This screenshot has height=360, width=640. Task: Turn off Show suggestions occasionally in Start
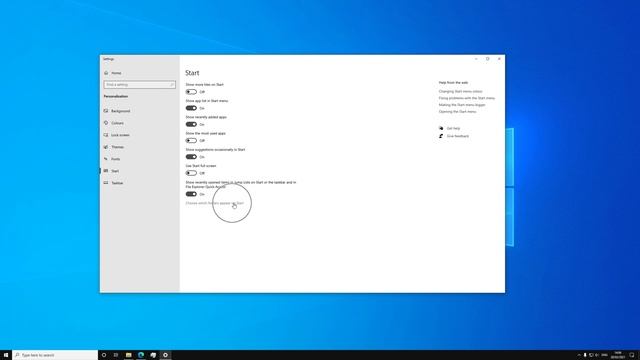click(191, 157)
